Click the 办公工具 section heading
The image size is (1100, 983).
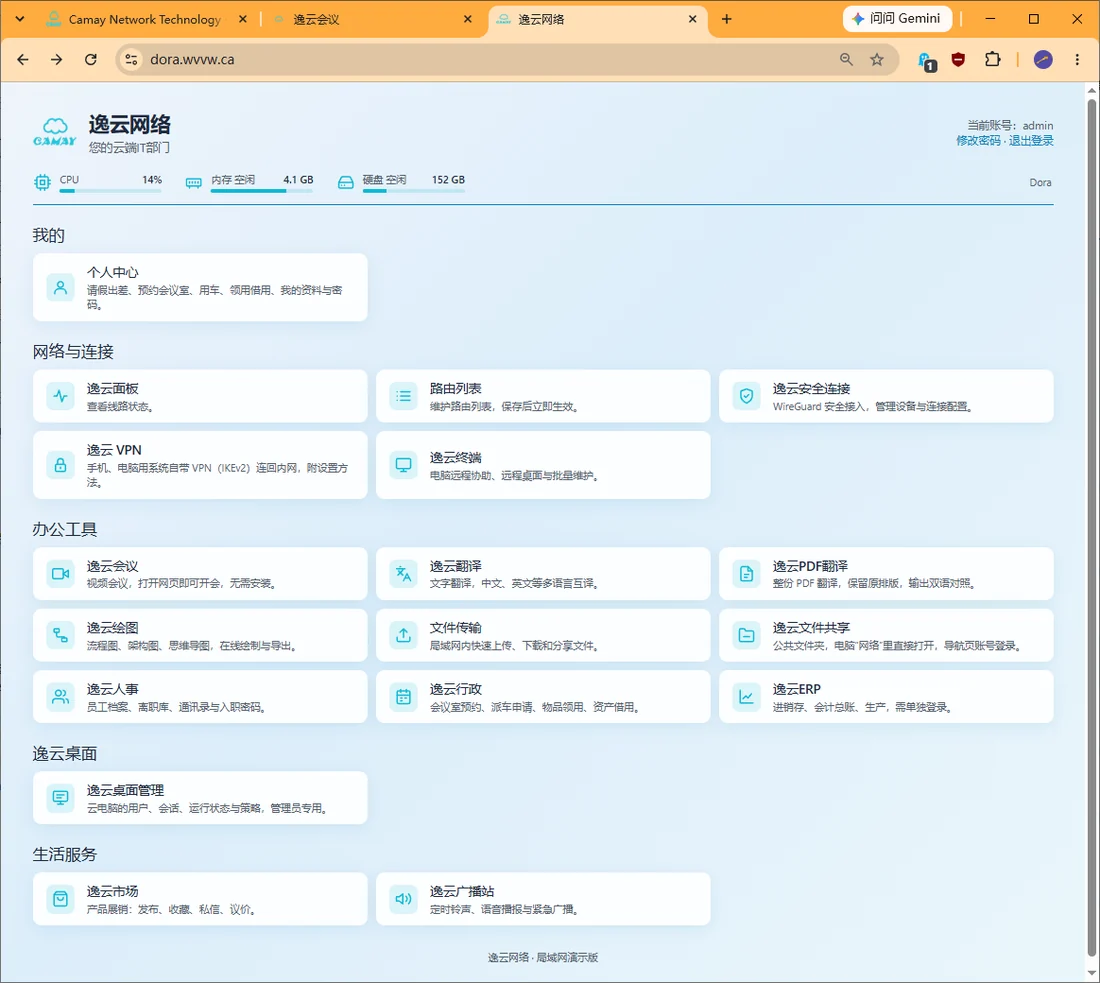pos(65,529)
